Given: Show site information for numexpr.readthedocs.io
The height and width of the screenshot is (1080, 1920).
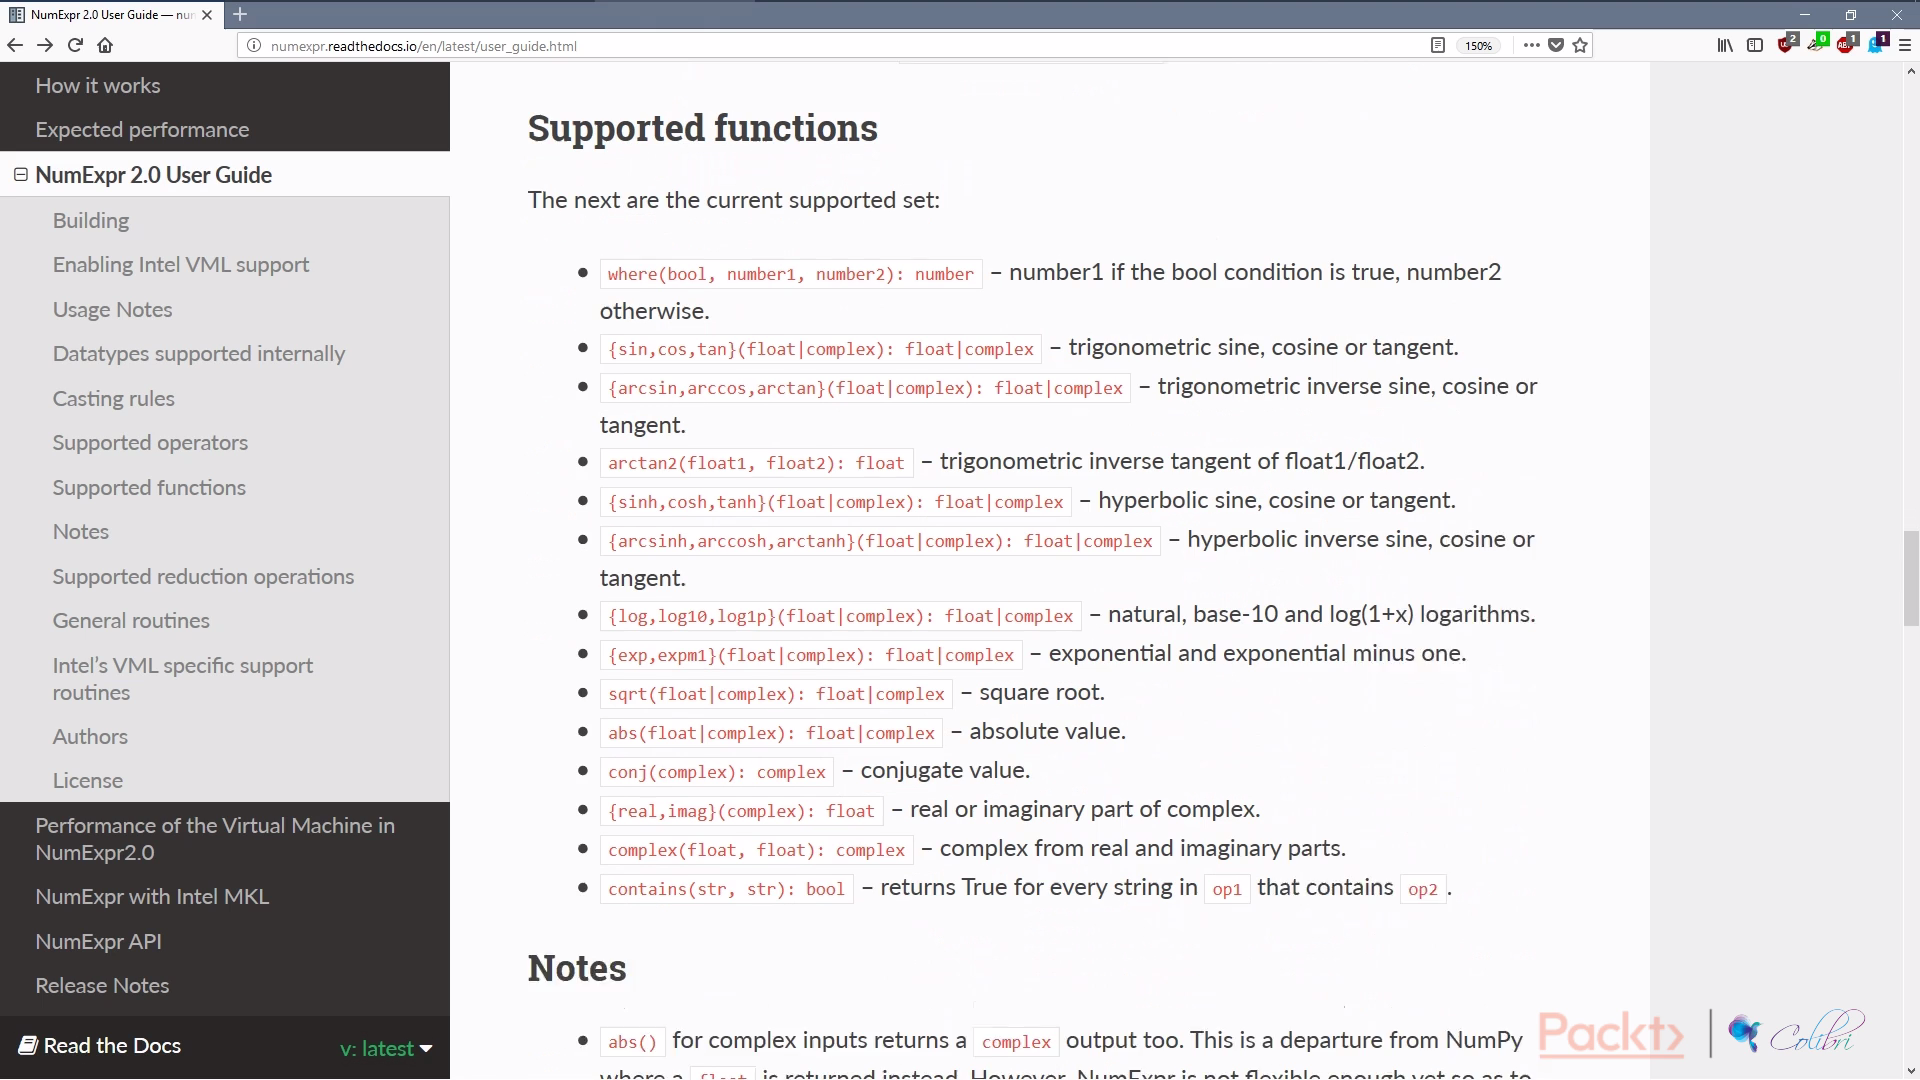Looking at the screenshot, I should point(254,46).
